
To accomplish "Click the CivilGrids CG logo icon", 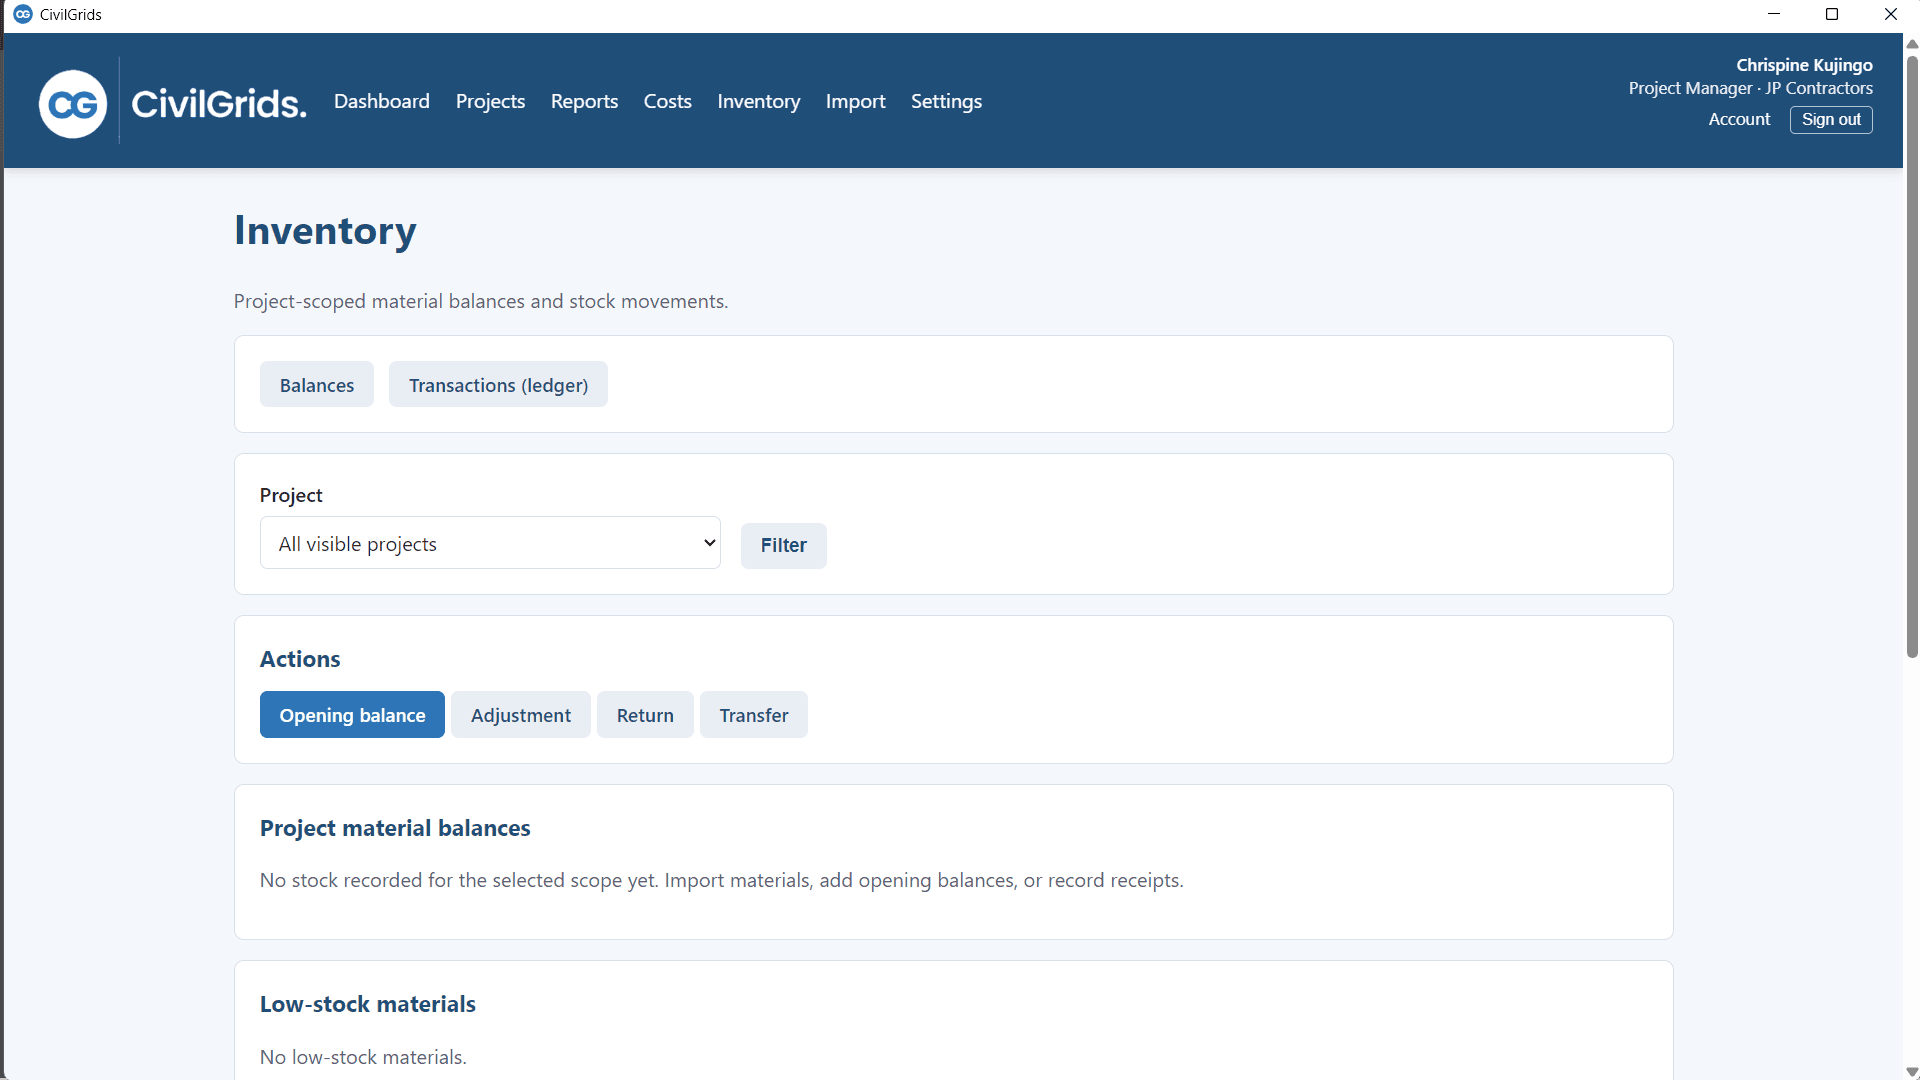I will coord(73,104).
